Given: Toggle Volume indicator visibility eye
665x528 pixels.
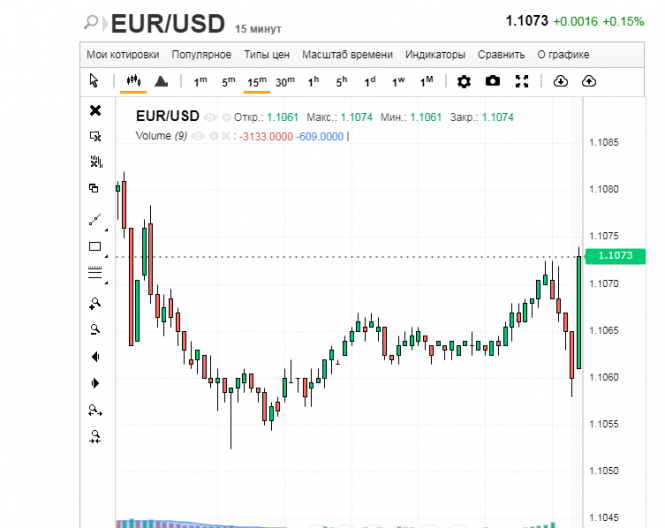Looking at the screenshot, I should click(198, 136).
